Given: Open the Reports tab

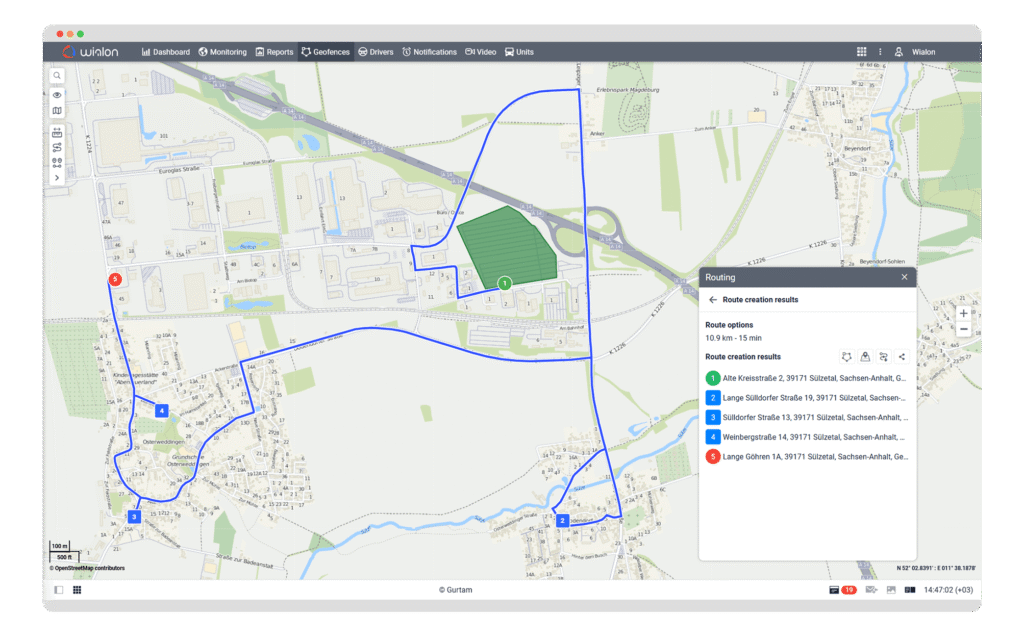Looking at the screenshot, I should click(274, 52).
